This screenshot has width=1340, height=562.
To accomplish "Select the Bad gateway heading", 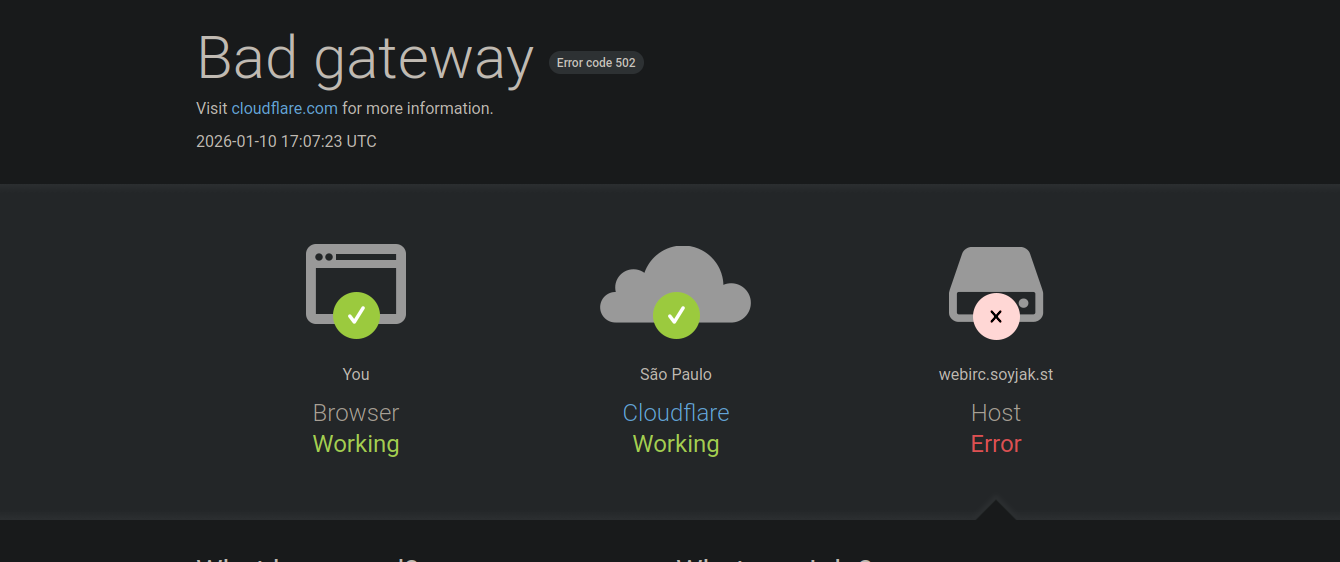I will (x=365, y=58).
